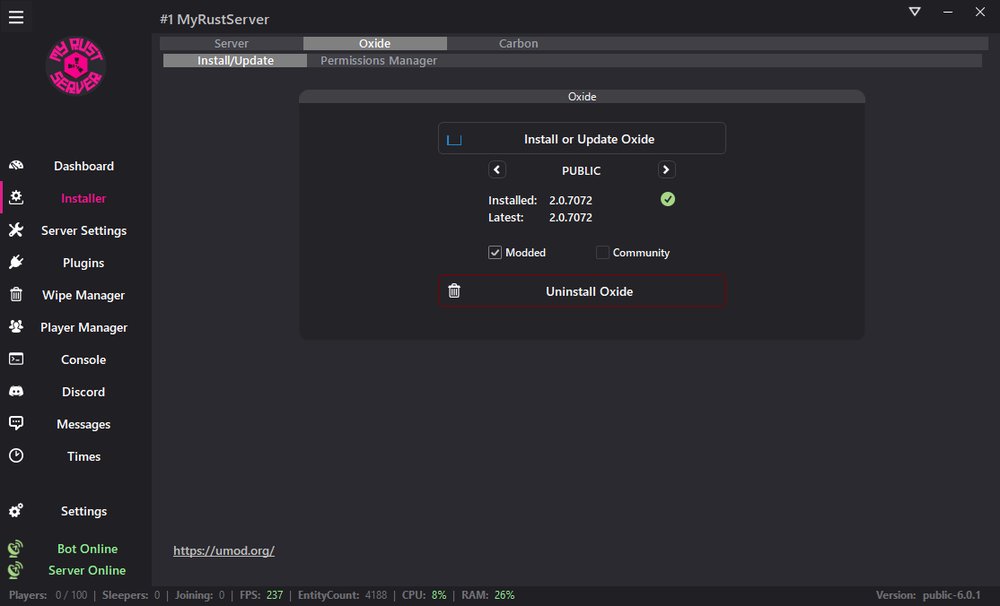
Task: Click Latest version 2.0.7072 value
Action: pyautogui.click(x=571, y=218)
